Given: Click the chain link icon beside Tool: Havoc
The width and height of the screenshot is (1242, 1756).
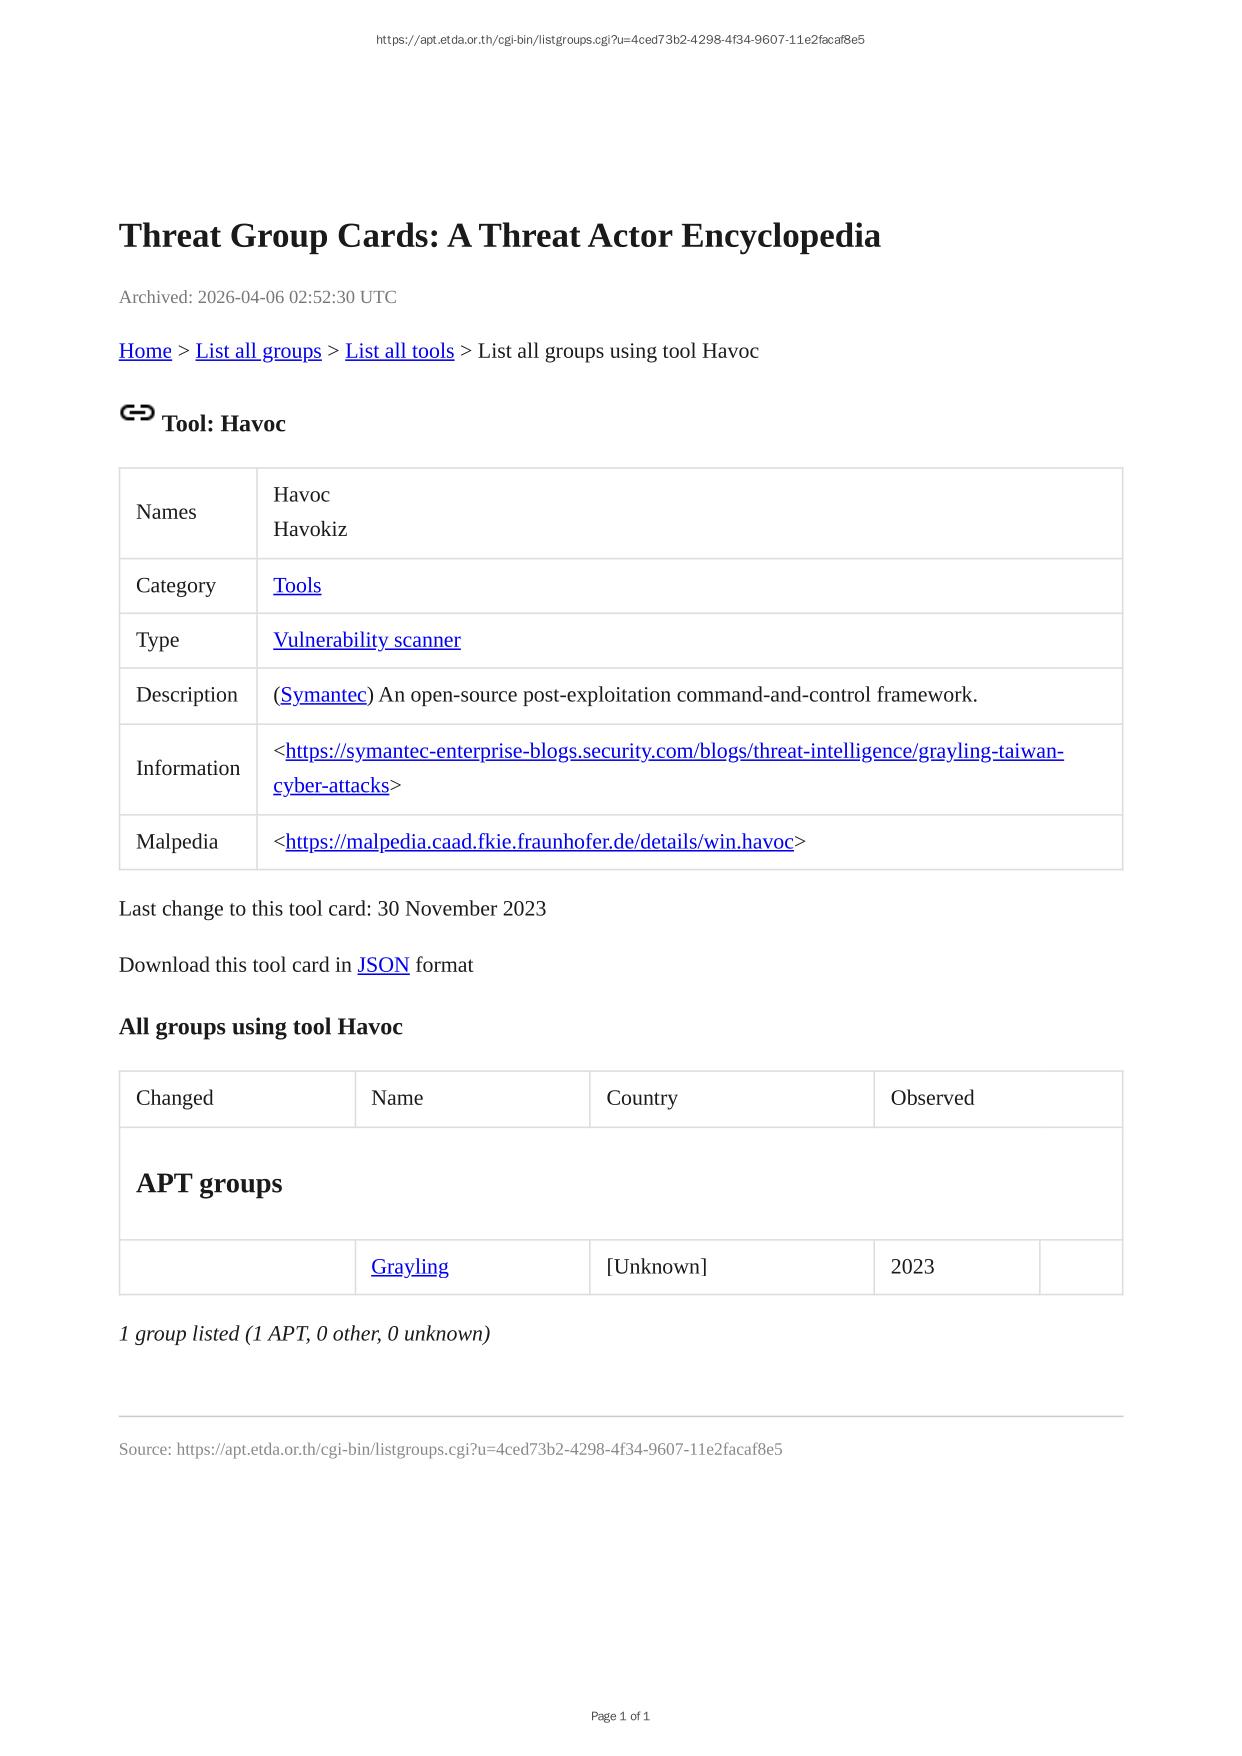Looking at the screenshot, I should 137,413.
